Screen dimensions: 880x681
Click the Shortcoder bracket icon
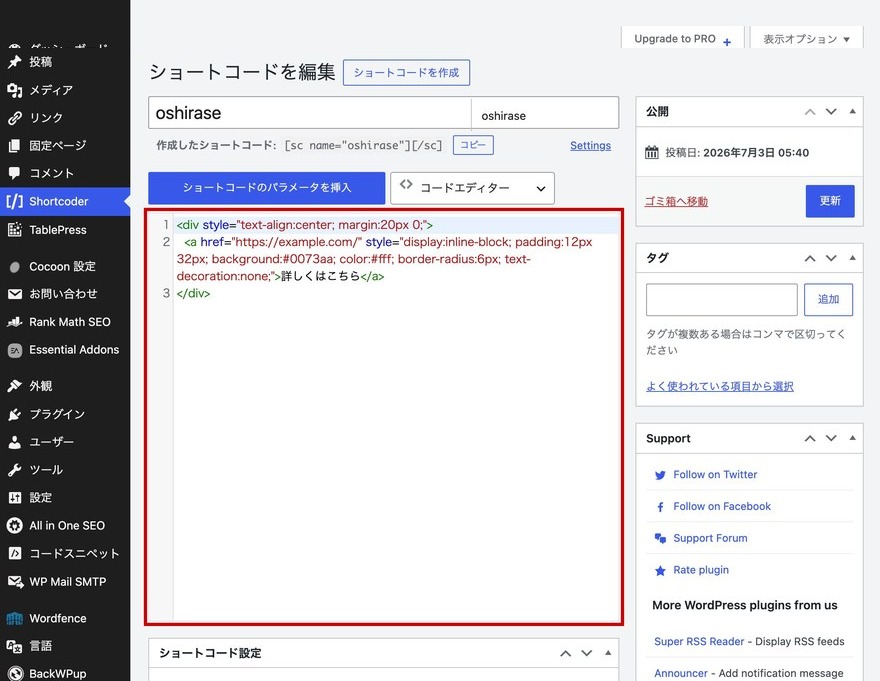coord(15,201)
